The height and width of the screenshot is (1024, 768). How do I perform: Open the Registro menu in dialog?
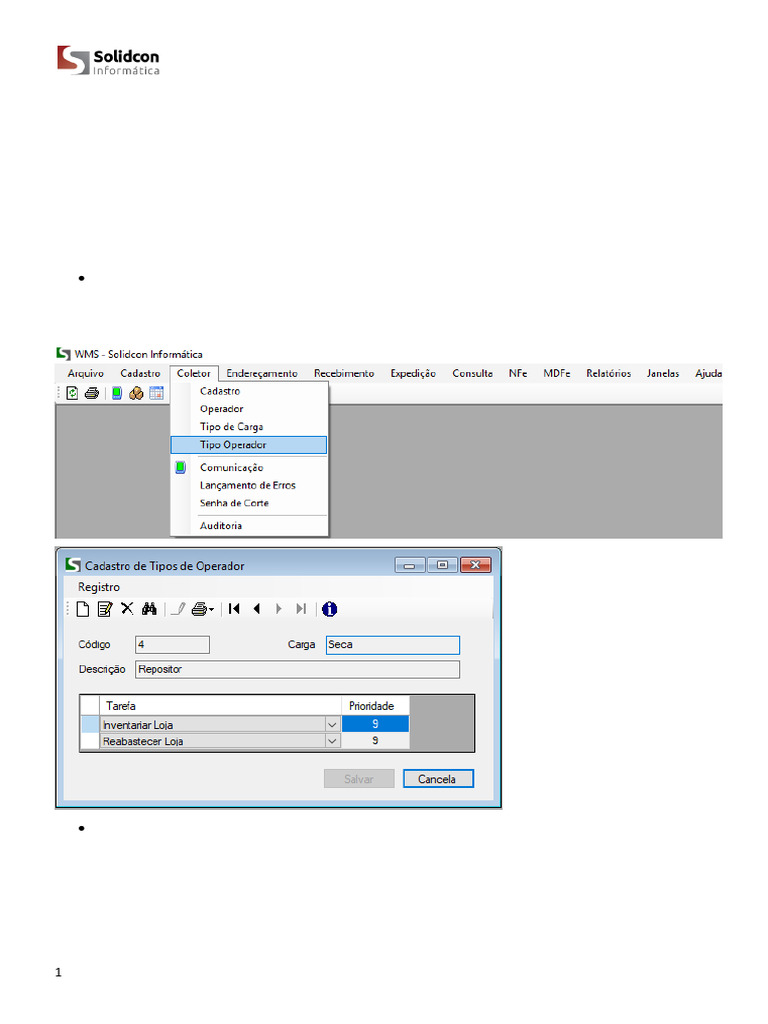(x=99, y=587)
